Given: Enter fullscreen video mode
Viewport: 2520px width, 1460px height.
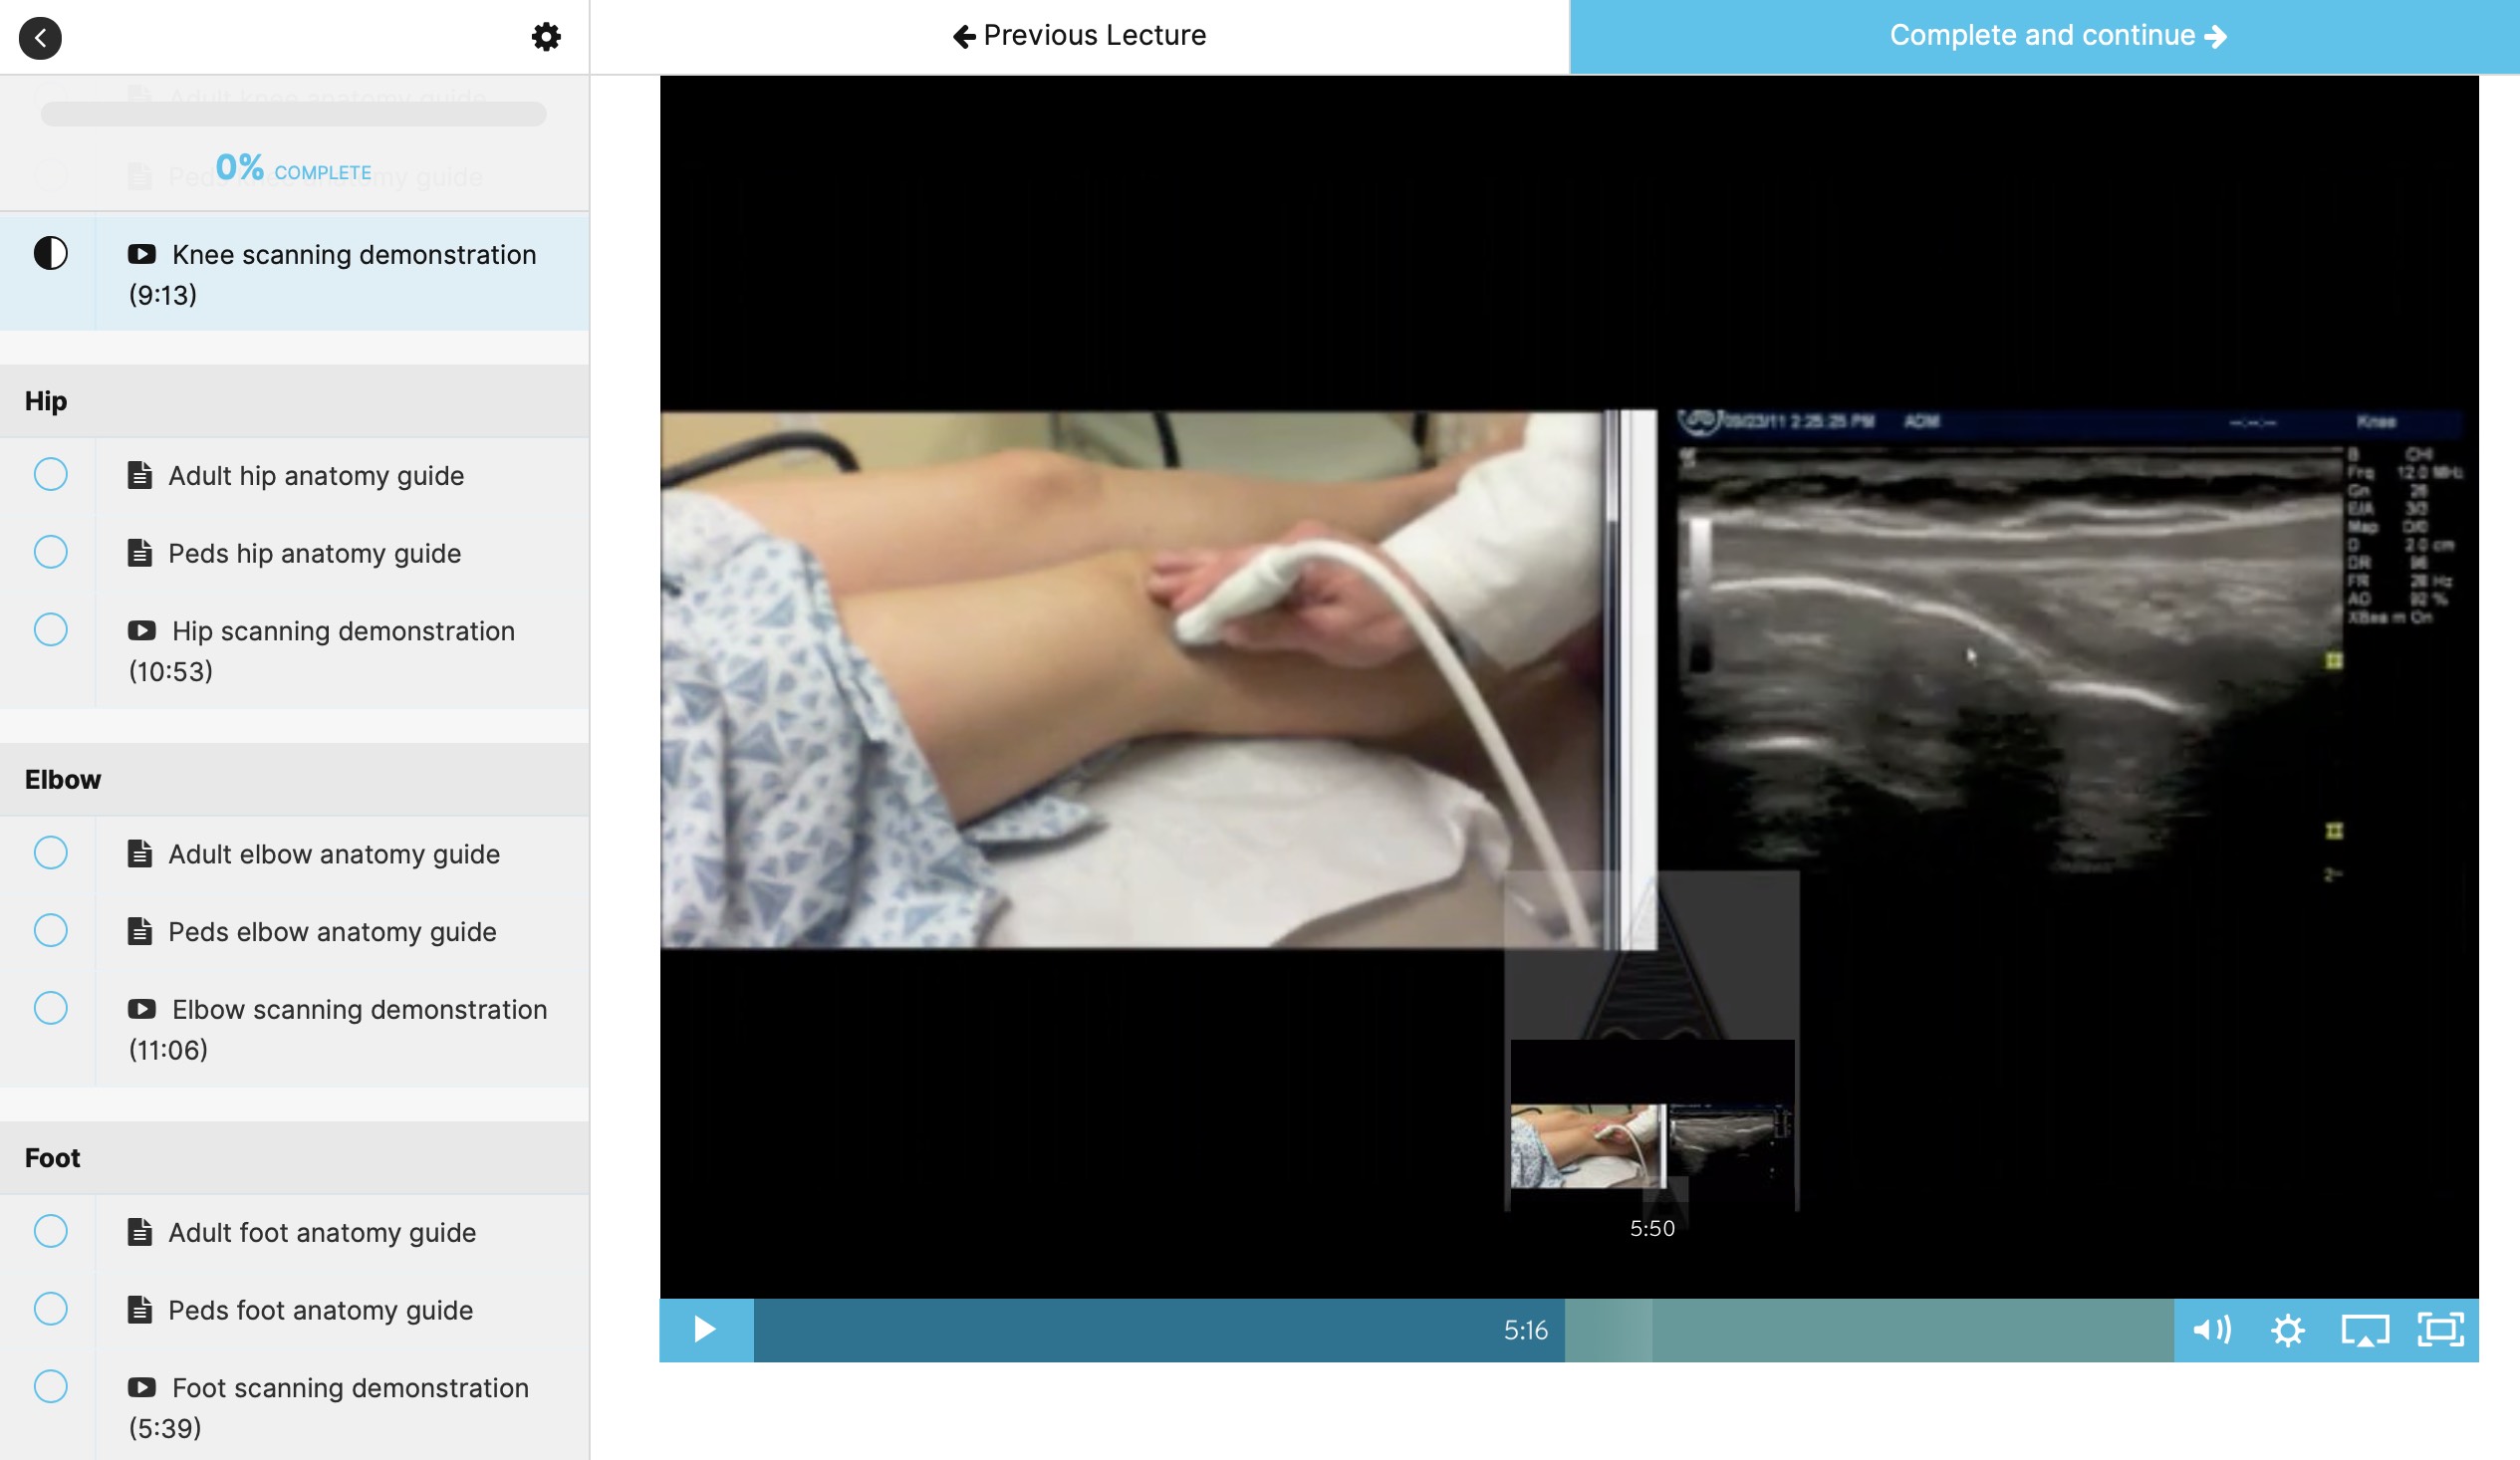Looking at the screenshot, I should 2440,1330.
